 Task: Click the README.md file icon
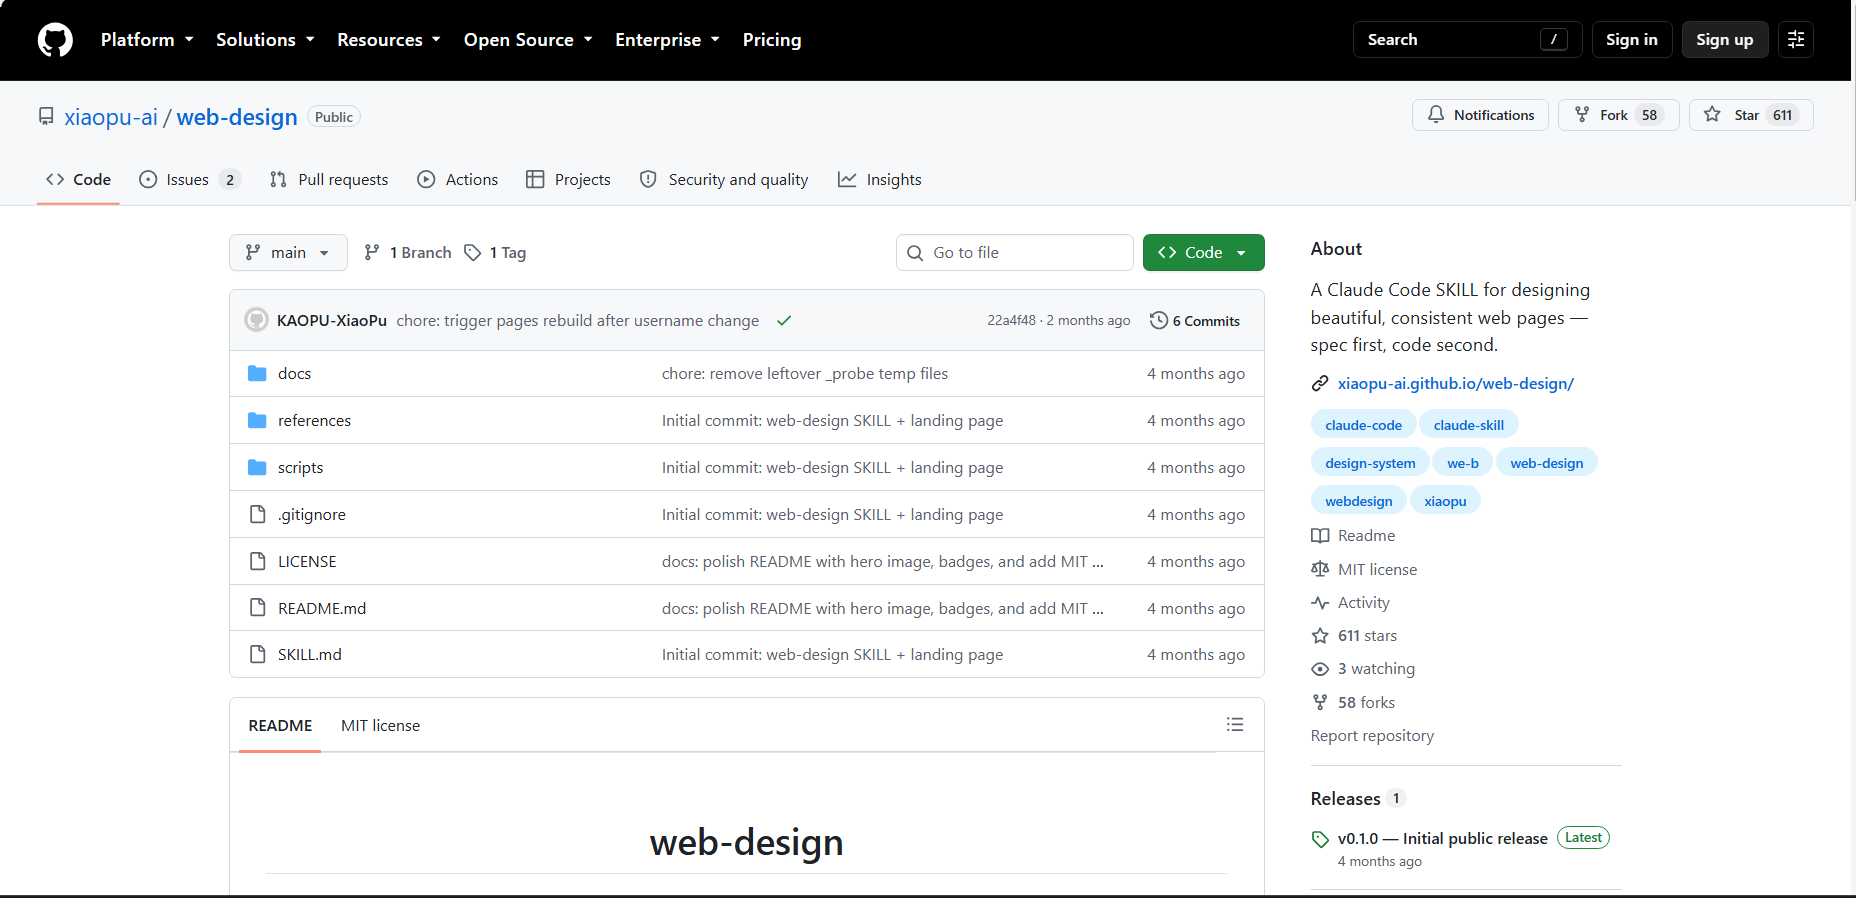click(x=257, y=608)
